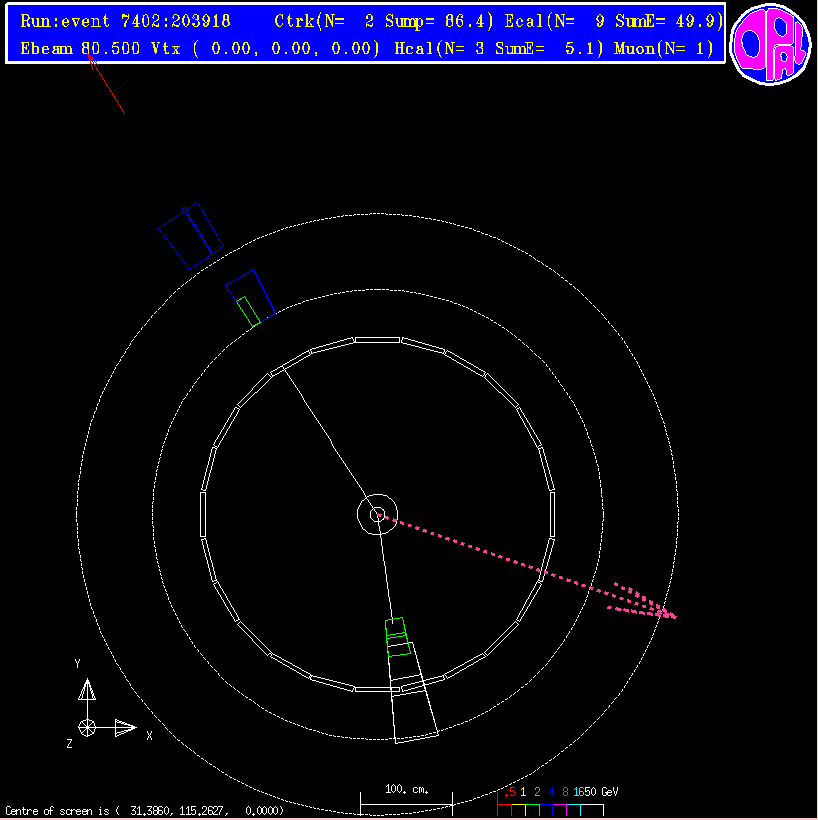
Task: Select the outermost blue calorimeter block
Action: click(x=190, y=236)
